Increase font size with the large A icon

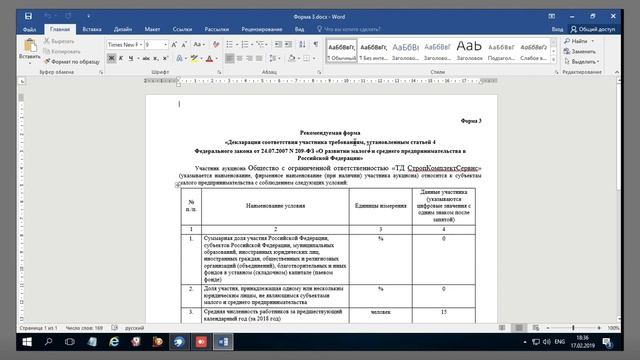[x=174, y=44]
